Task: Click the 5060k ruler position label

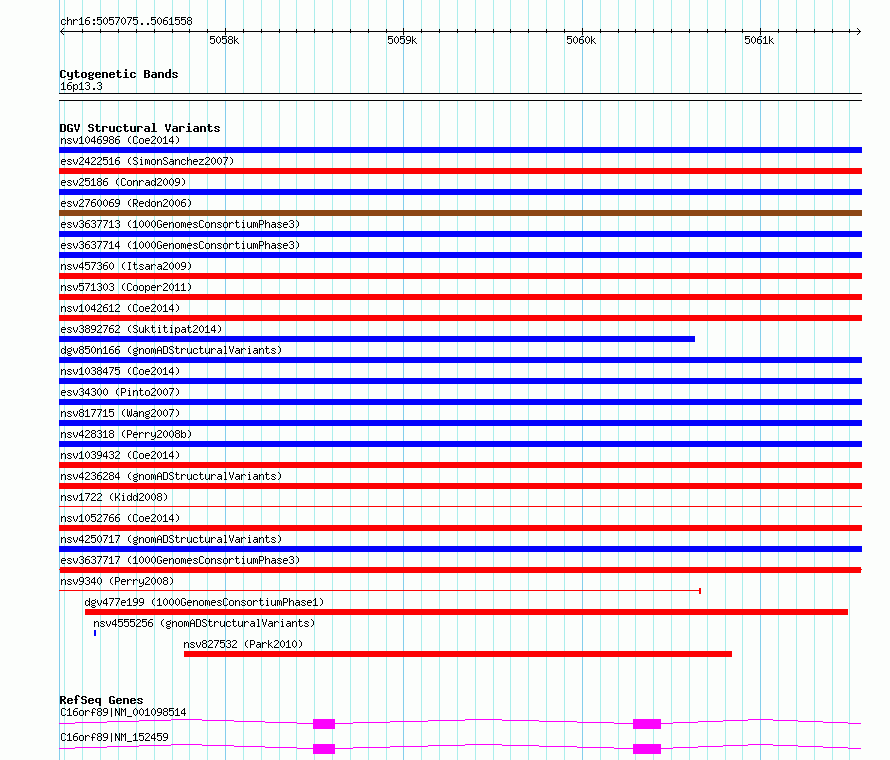Action: point(581,40)
